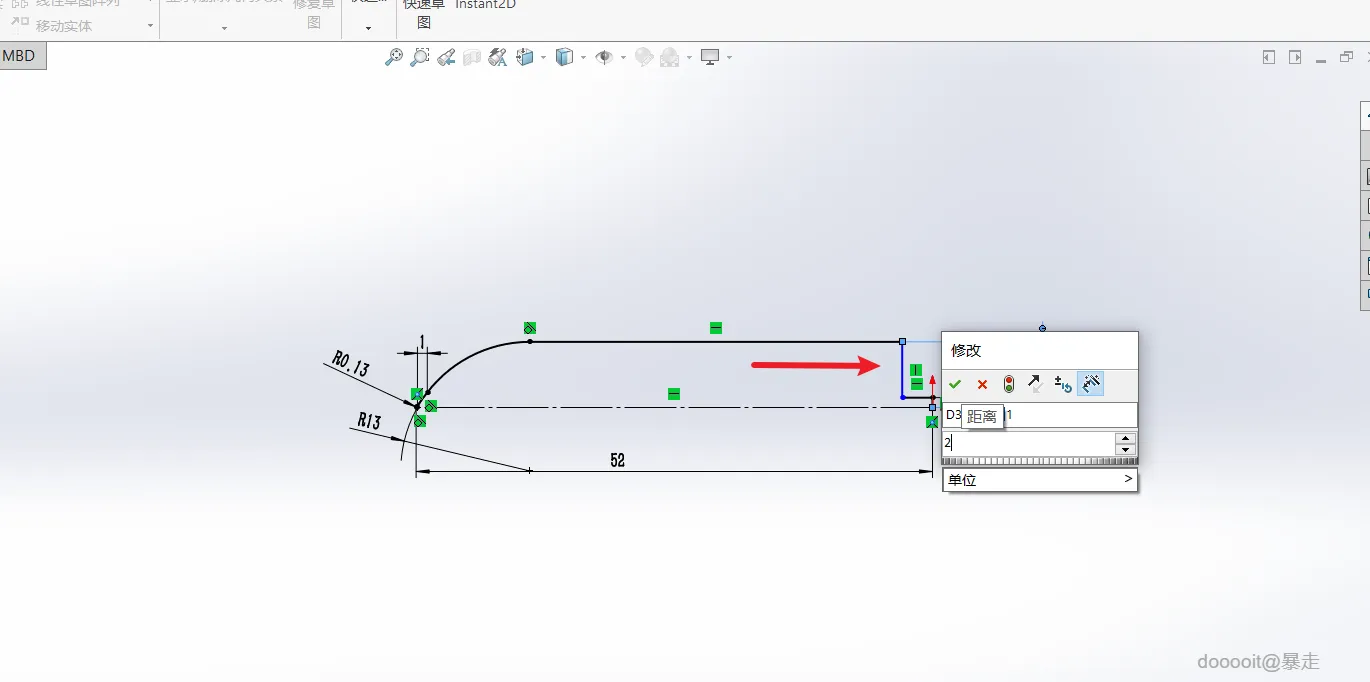
Task: Click the Edit Appearance sphere icon
Action: click(x=643, y=57)
